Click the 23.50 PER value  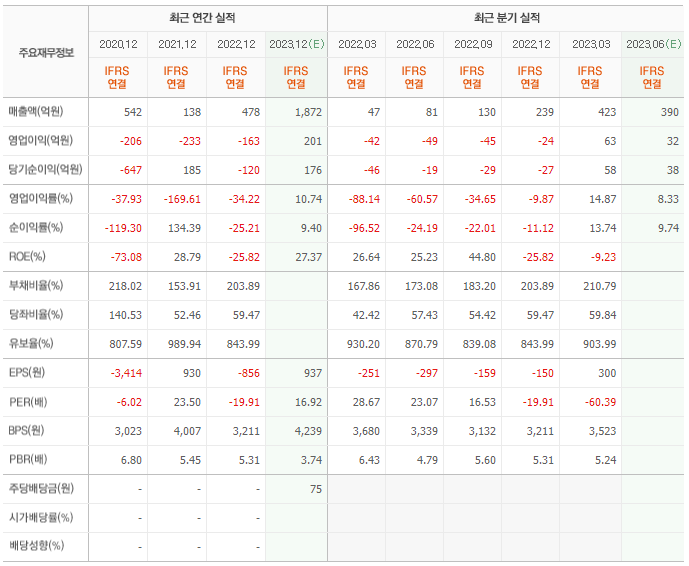(x=187, y=403)
